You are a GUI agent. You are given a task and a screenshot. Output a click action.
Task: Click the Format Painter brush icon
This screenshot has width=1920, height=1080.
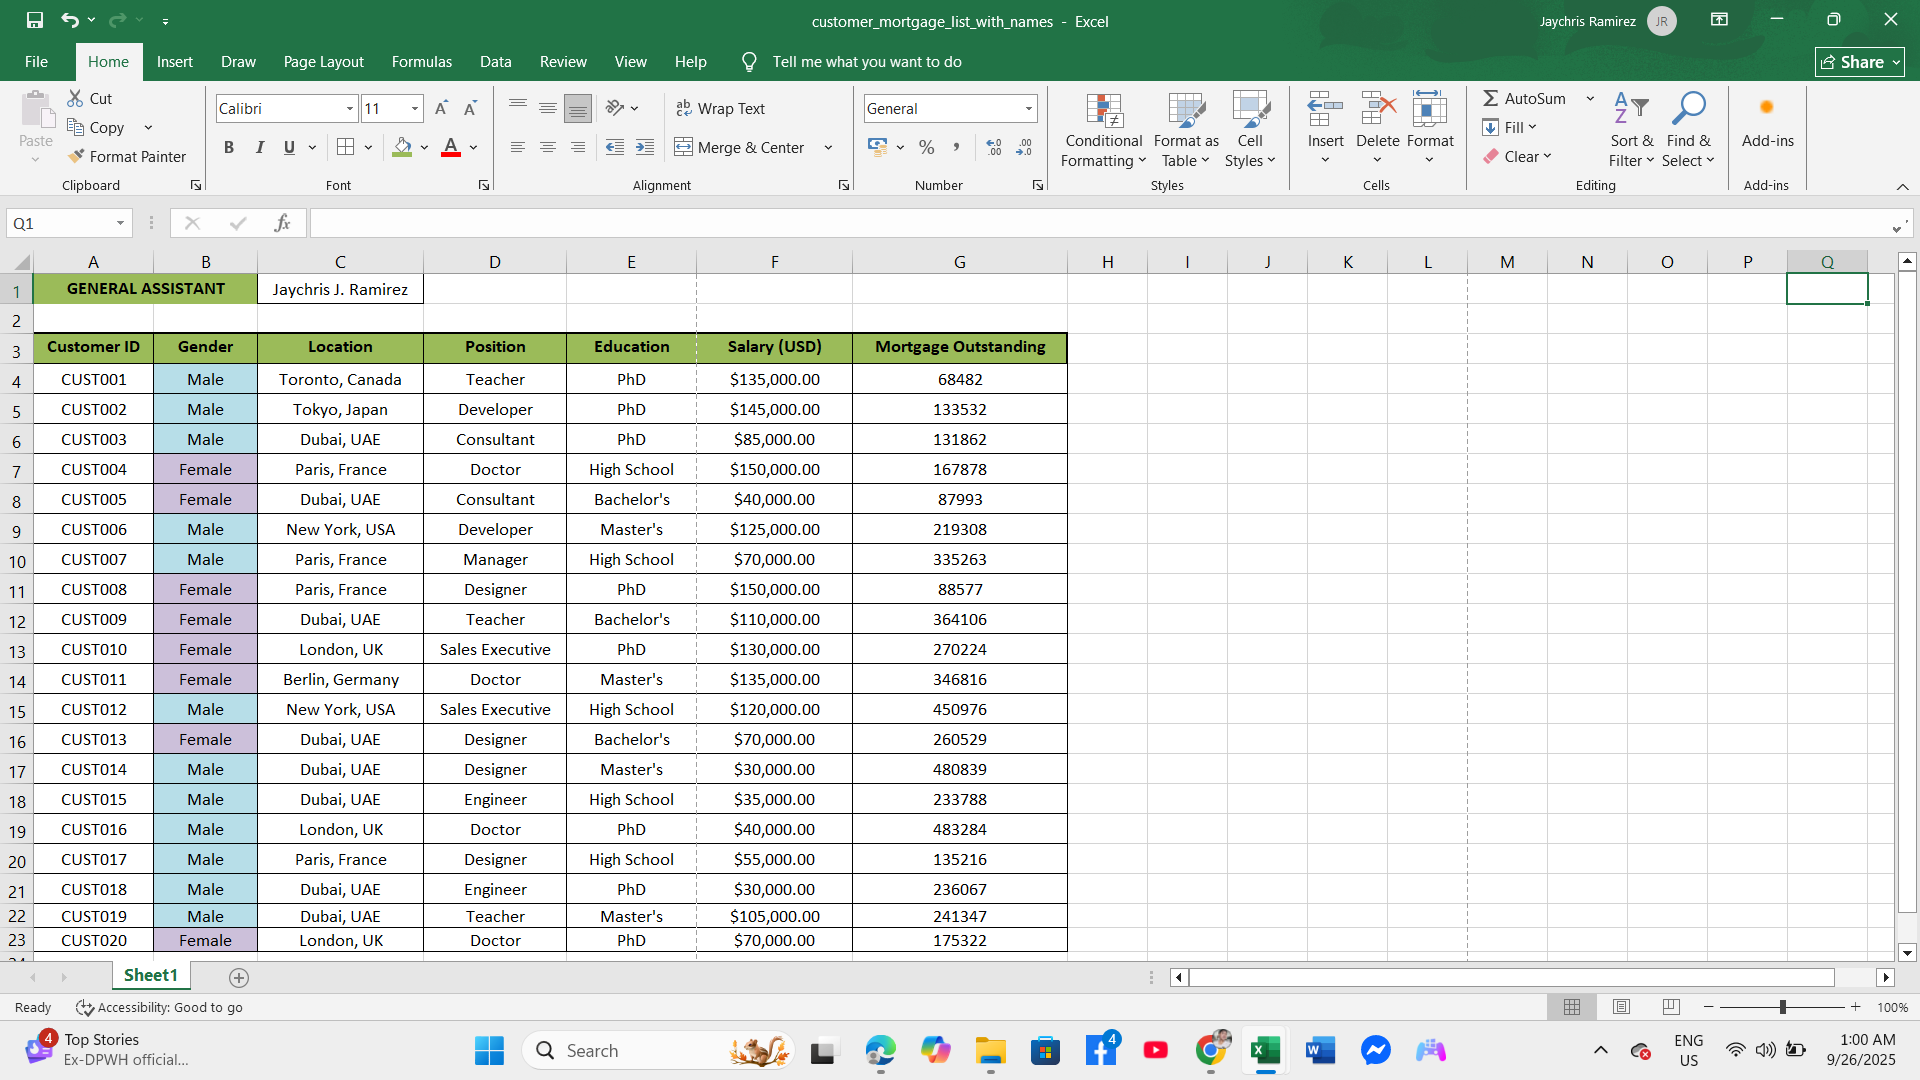point(76,156)
